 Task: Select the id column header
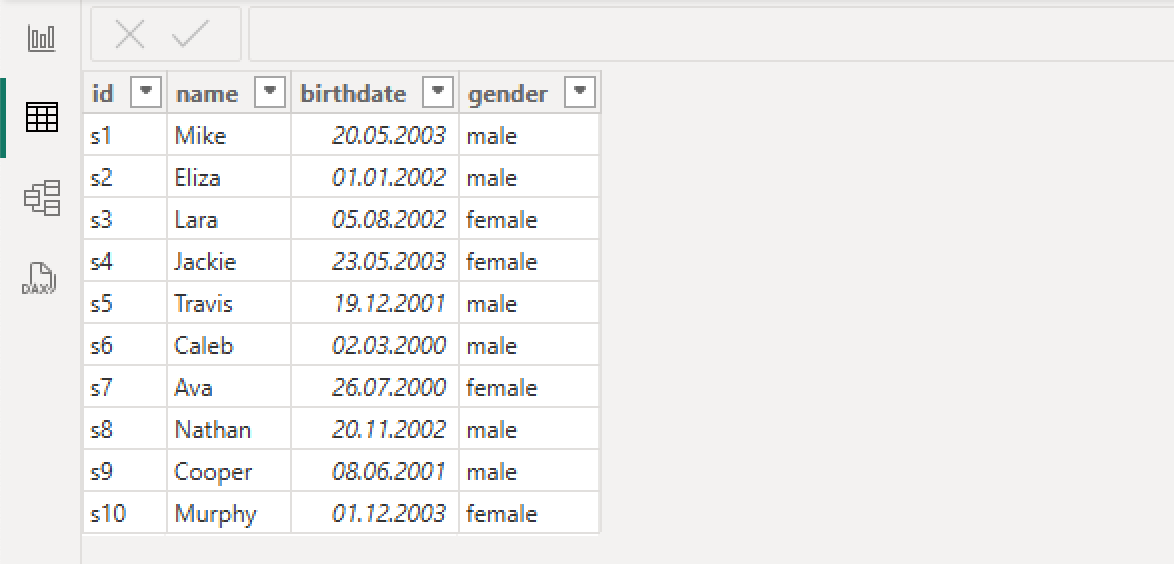[125, 93]
